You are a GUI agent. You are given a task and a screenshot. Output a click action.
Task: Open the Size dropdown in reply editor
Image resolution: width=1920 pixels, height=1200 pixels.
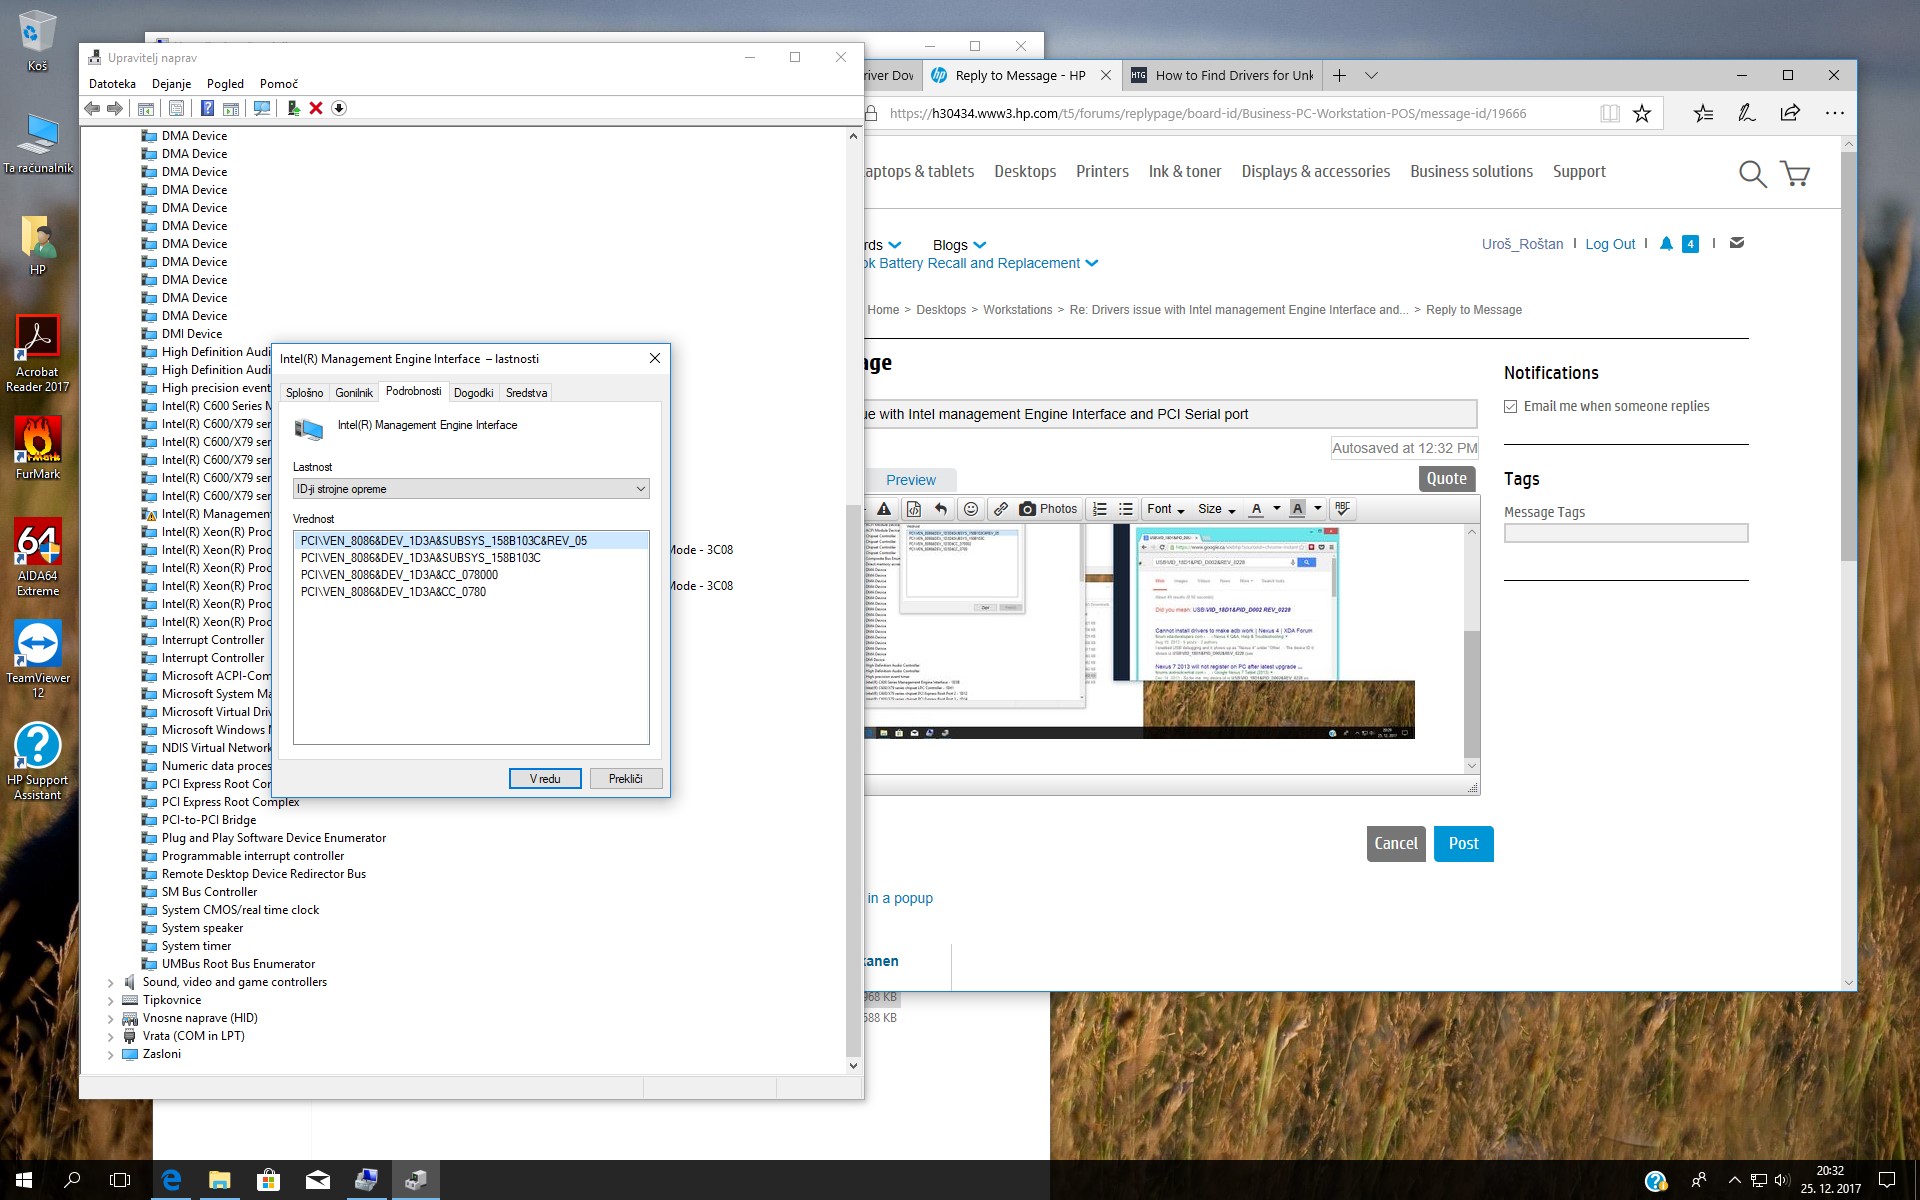pyautogui.click(x=1217, y=509)
